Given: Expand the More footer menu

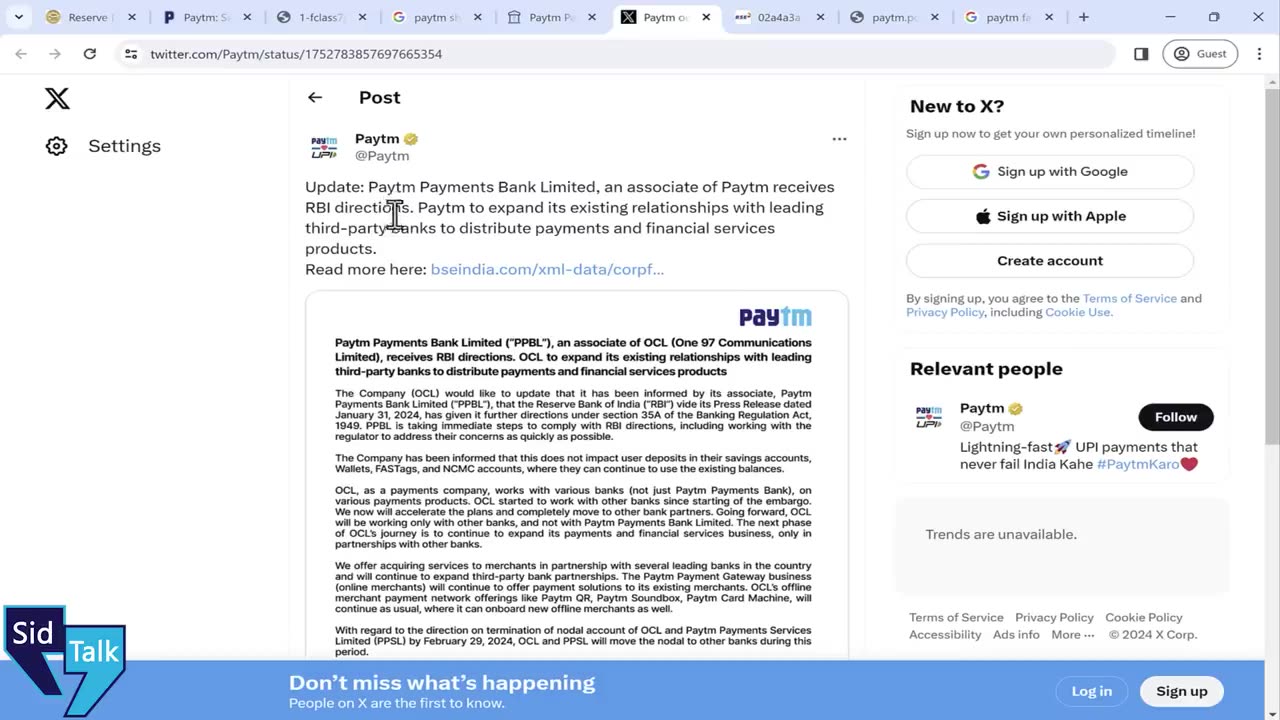Looking at the screenshot, I should click(x=1073, y=634).
